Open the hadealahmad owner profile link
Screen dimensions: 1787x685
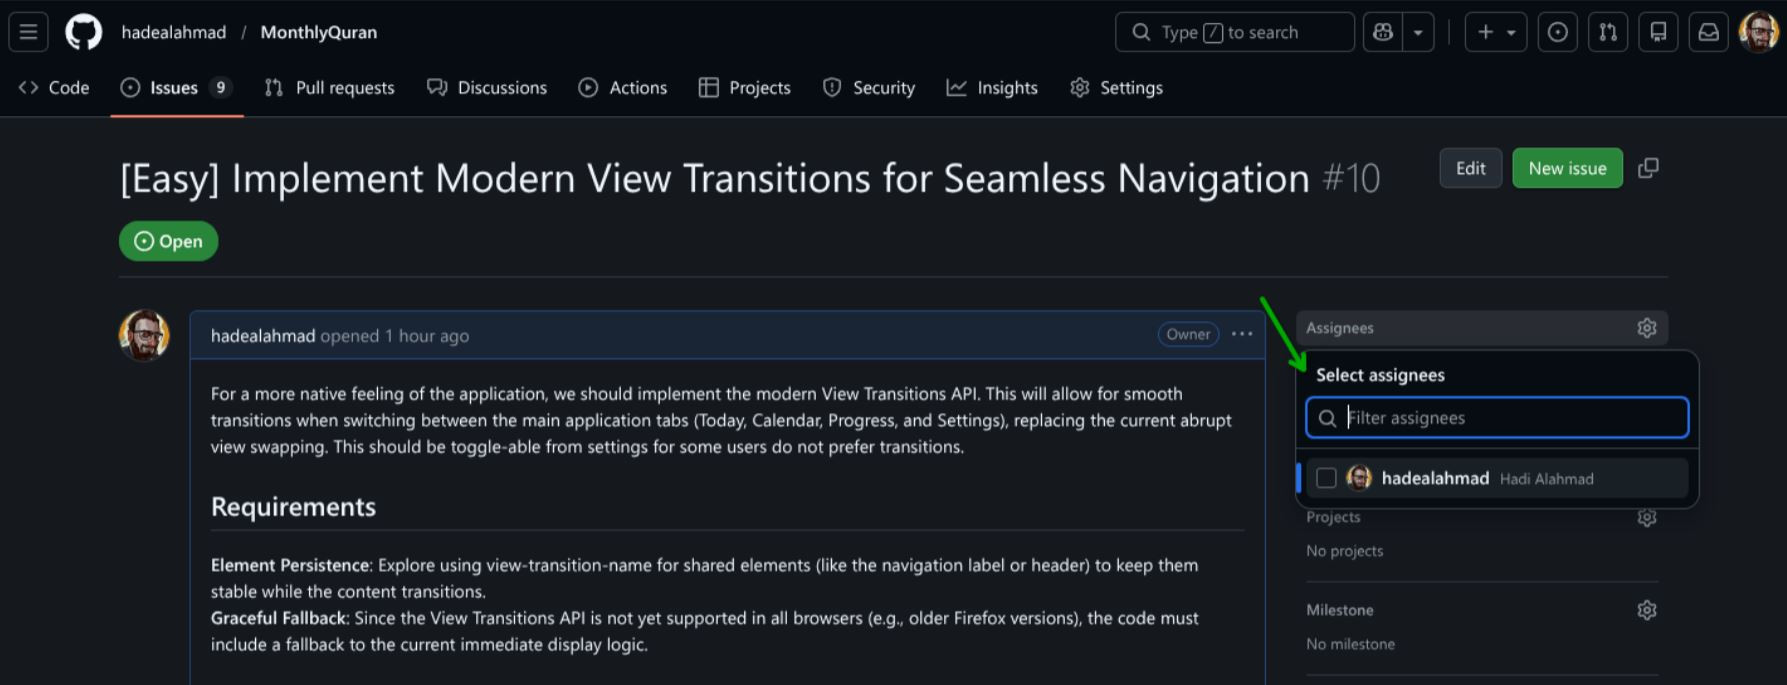pyautogui.click(x=173, y=32)
